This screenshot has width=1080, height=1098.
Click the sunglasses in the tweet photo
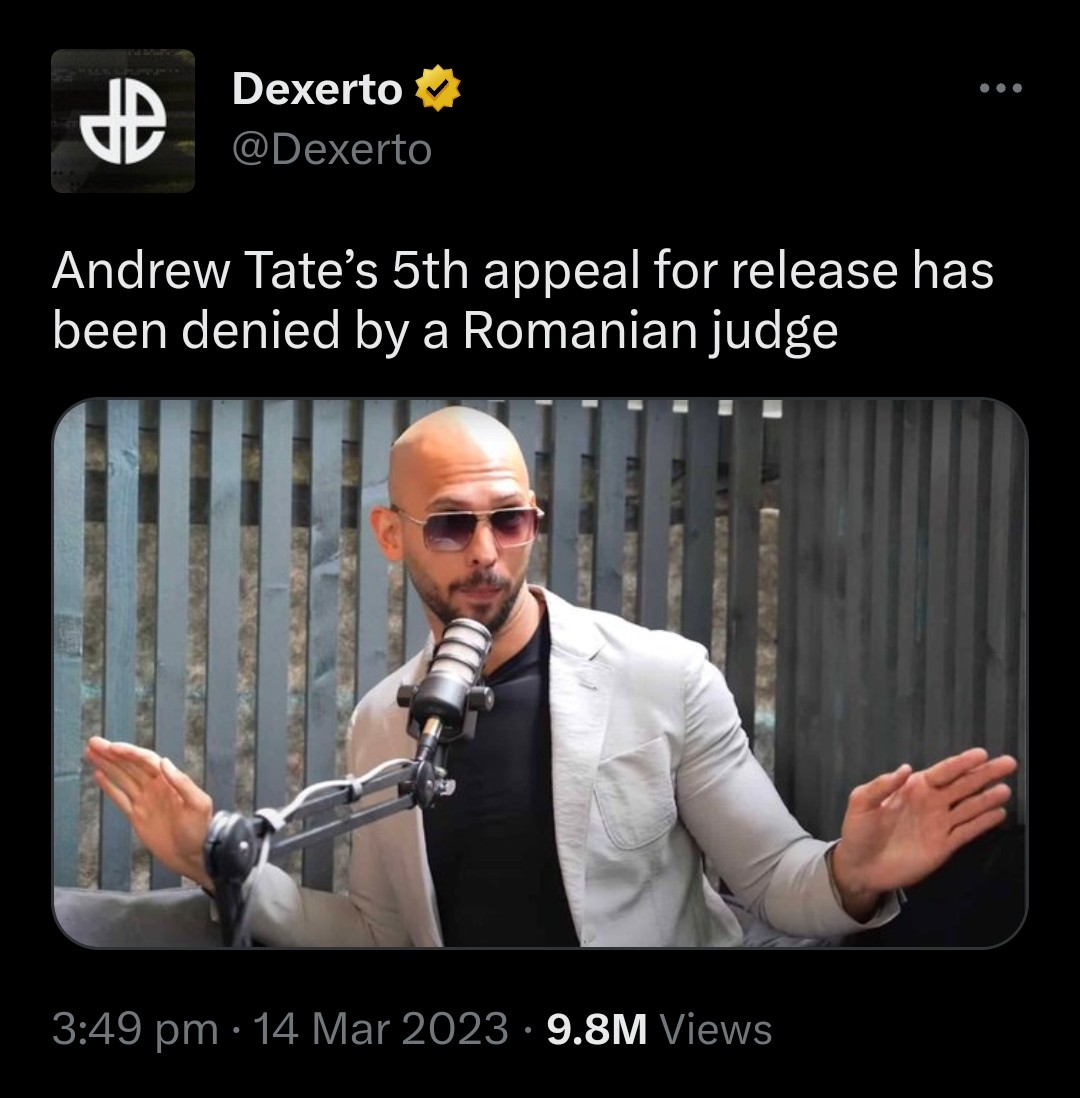coord(468,529)
